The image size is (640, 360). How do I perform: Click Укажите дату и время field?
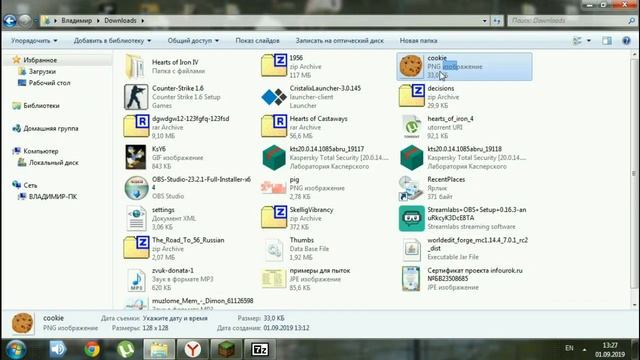175,318
